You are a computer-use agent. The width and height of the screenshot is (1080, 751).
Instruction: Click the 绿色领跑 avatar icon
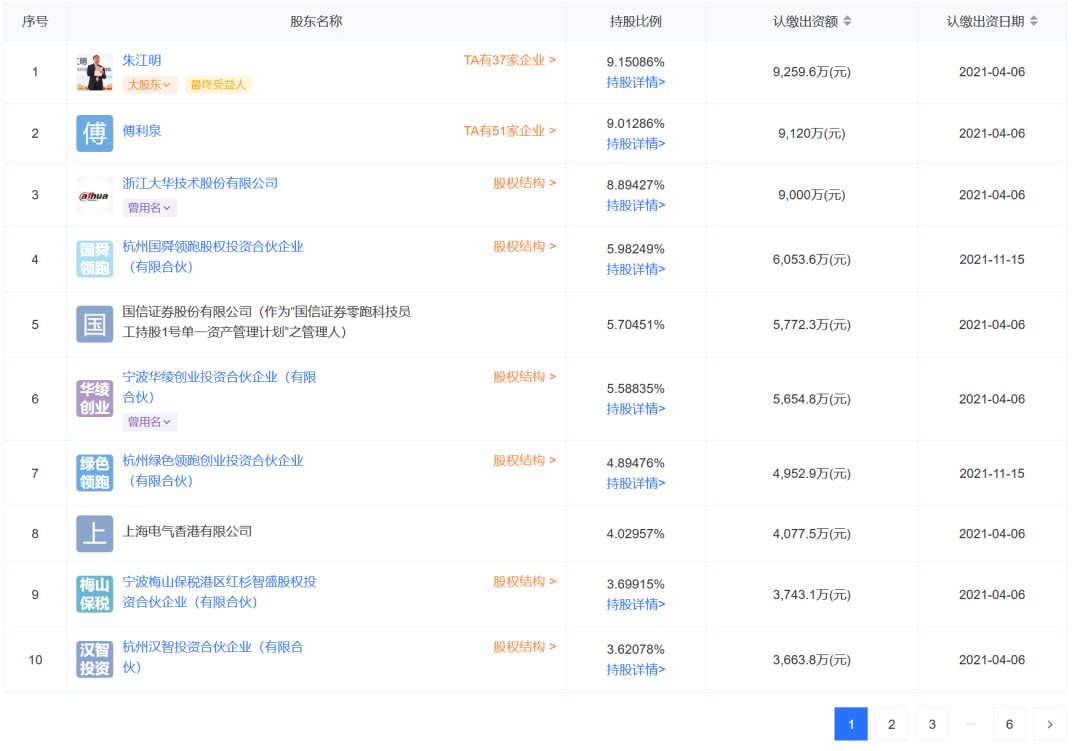pos(94,472)
